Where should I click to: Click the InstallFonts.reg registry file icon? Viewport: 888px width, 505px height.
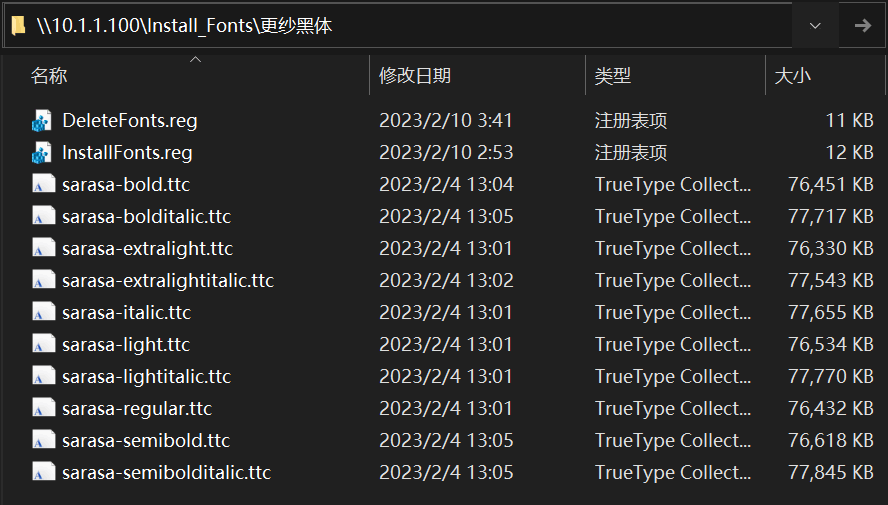click(42, 153)
